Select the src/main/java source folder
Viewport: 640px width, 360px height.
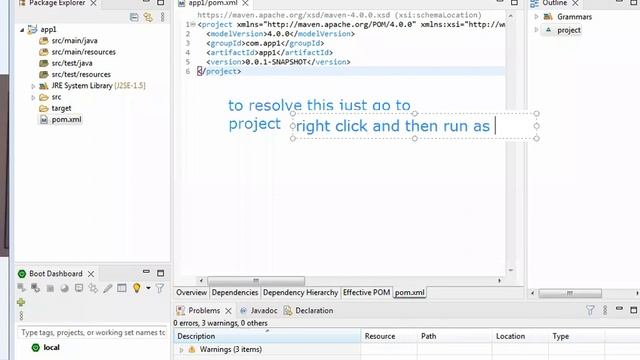pyautogui.click(x=74, y=40)
